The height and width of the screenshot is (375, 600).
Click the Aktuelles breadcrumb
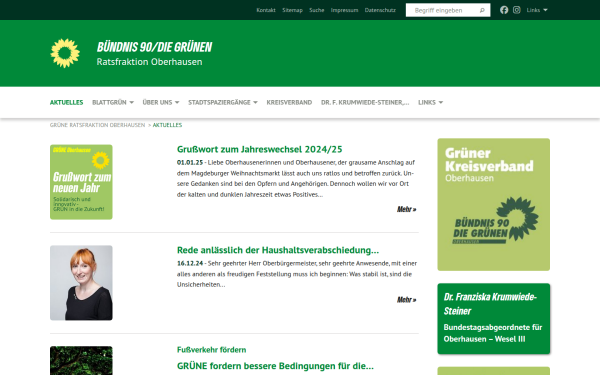pyautogui.click(x=167, y=125)
